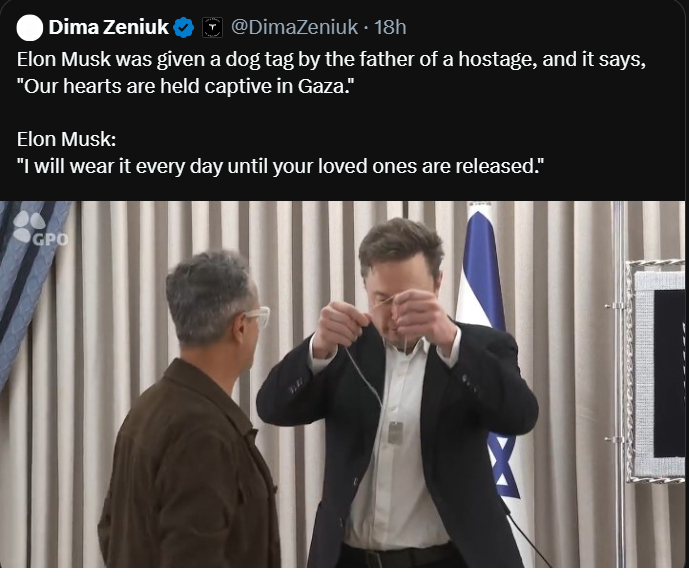
Task: Click the framed plaque on right wall
Action: coord(656,372)
